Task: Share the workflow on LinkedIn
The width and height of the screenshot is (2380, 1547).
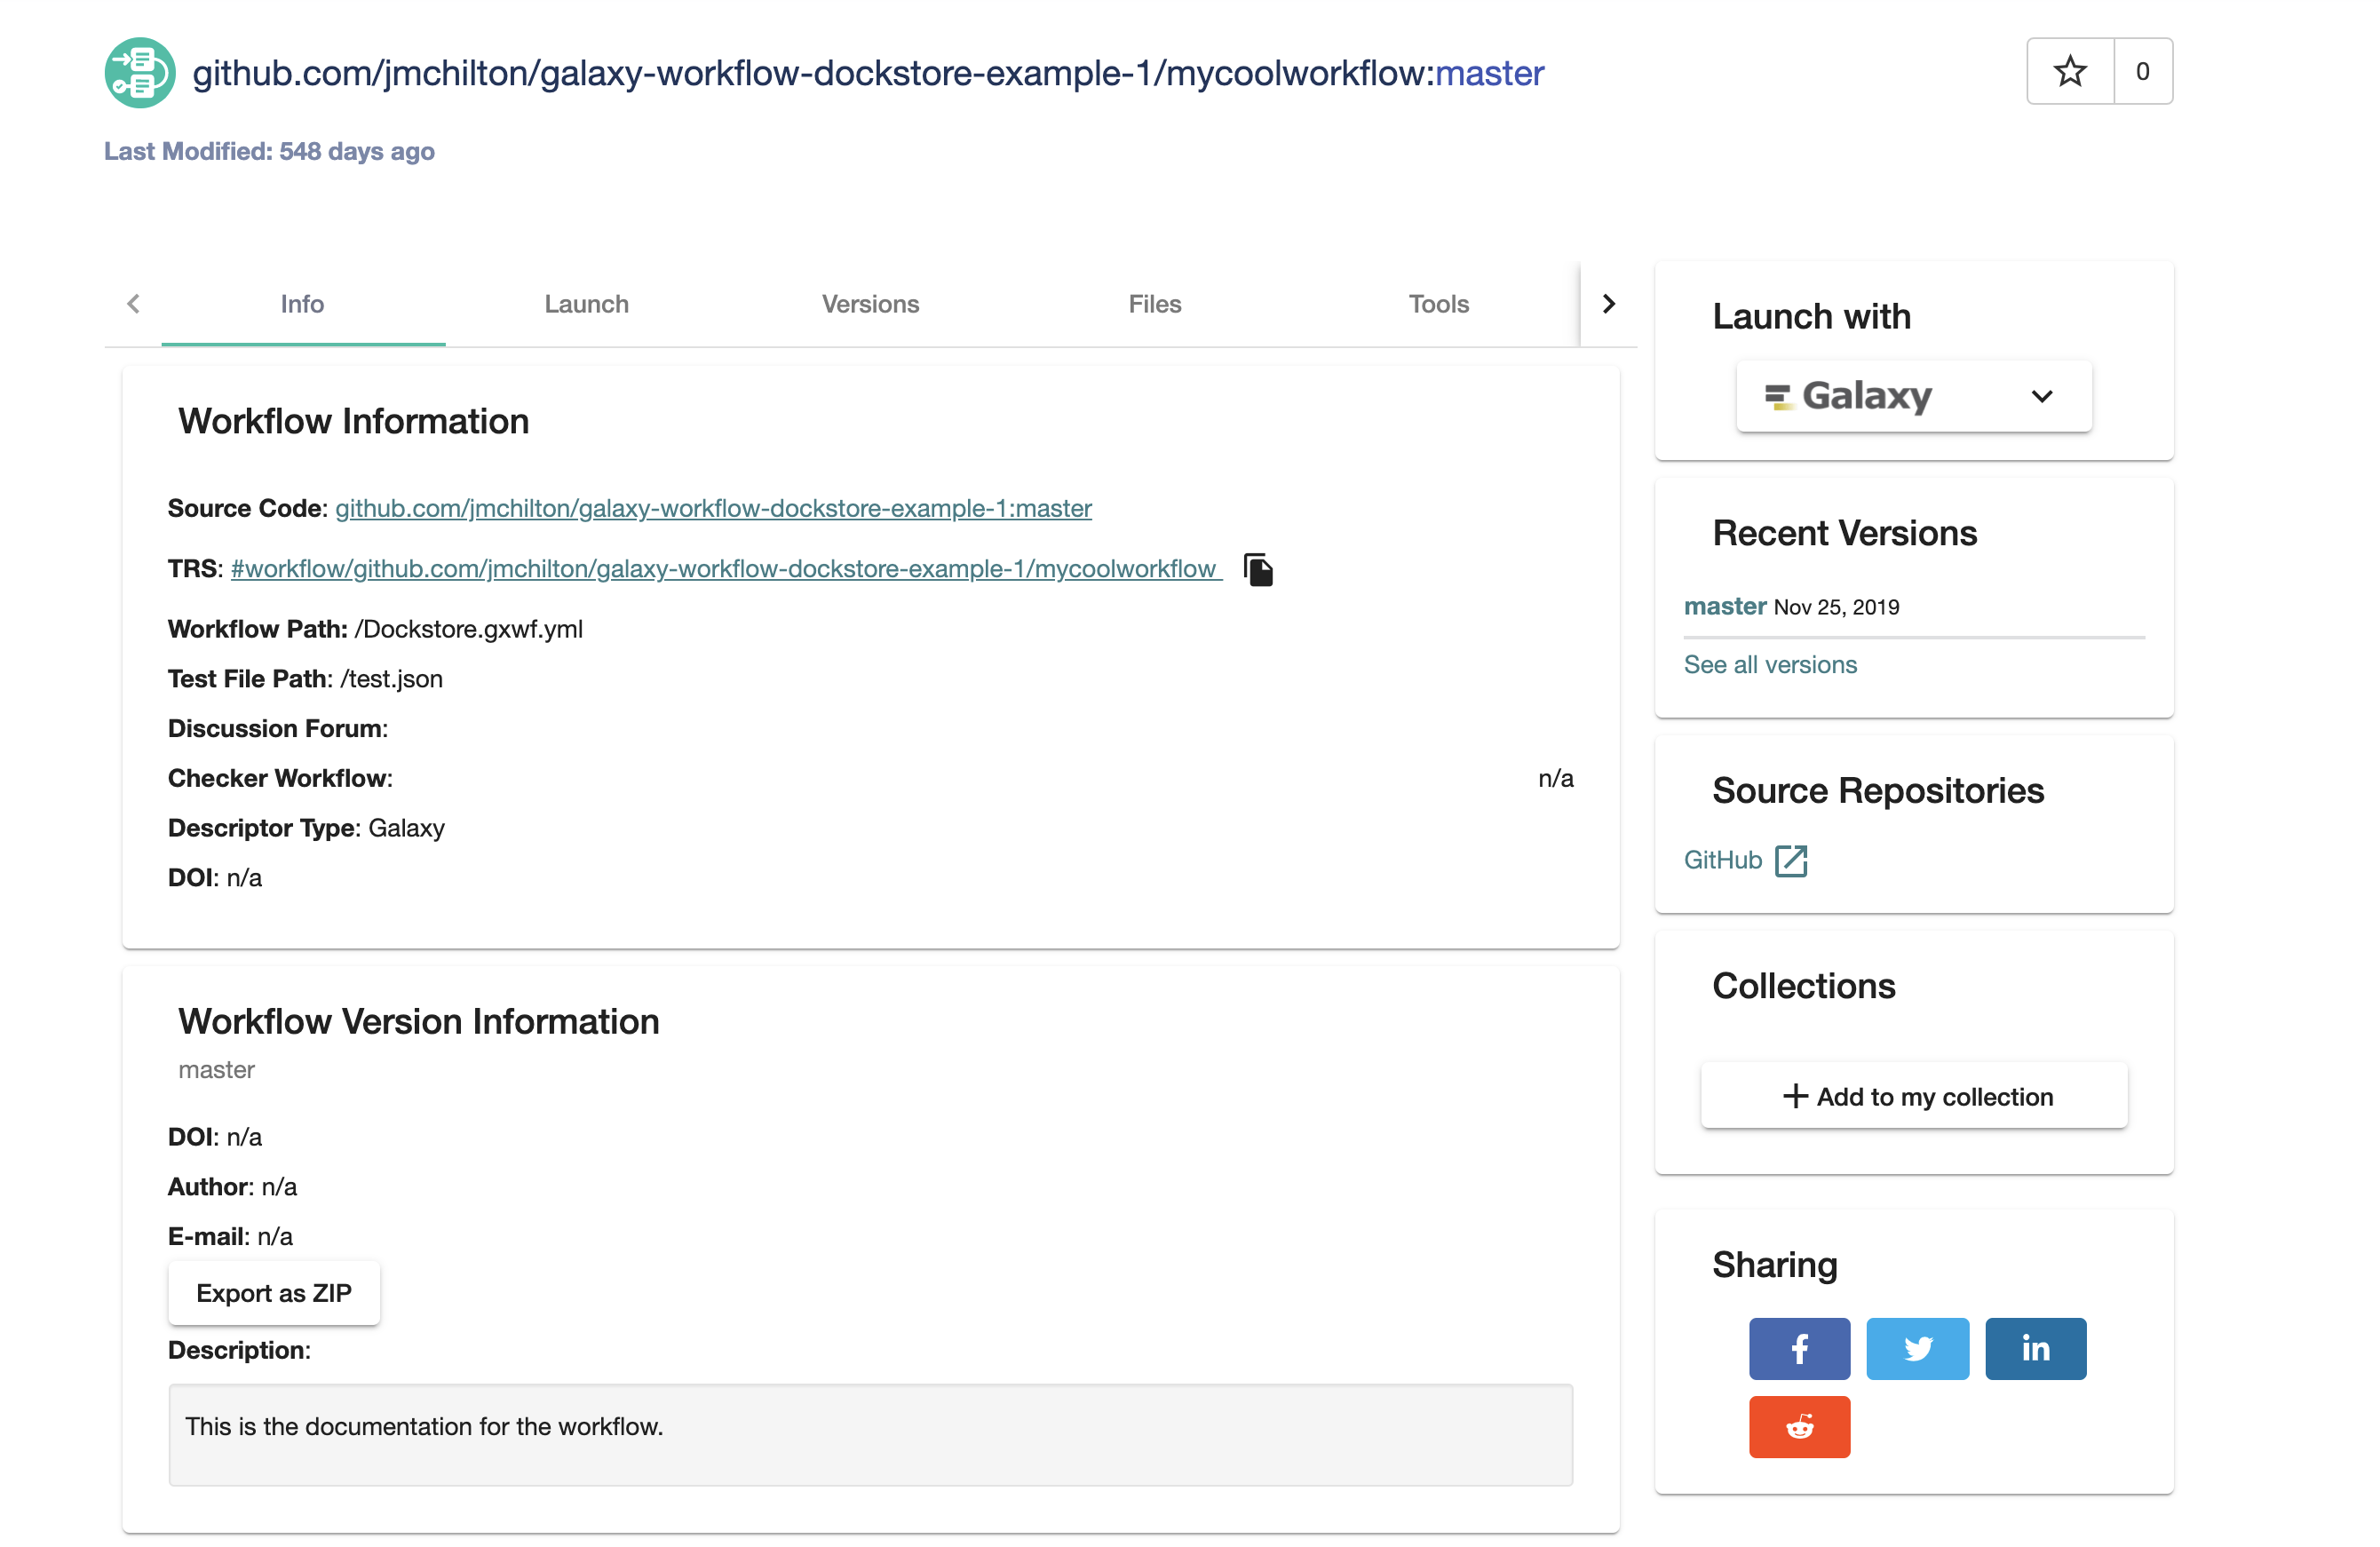Action: [2035, 1348]
